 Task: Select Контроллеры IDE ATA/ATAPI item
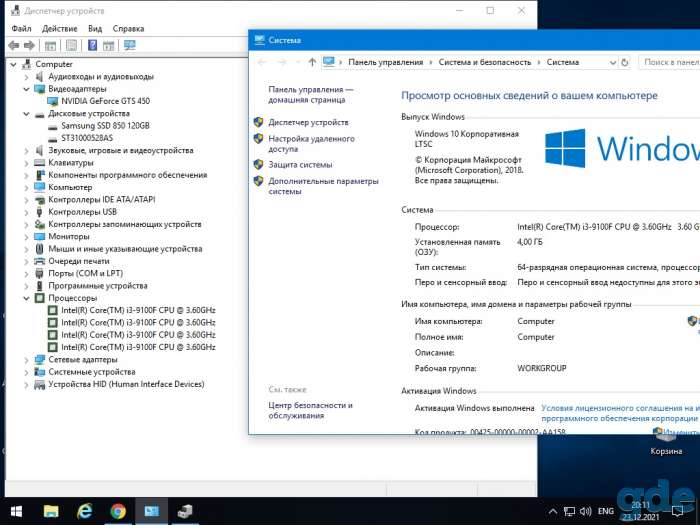(102, 200)
